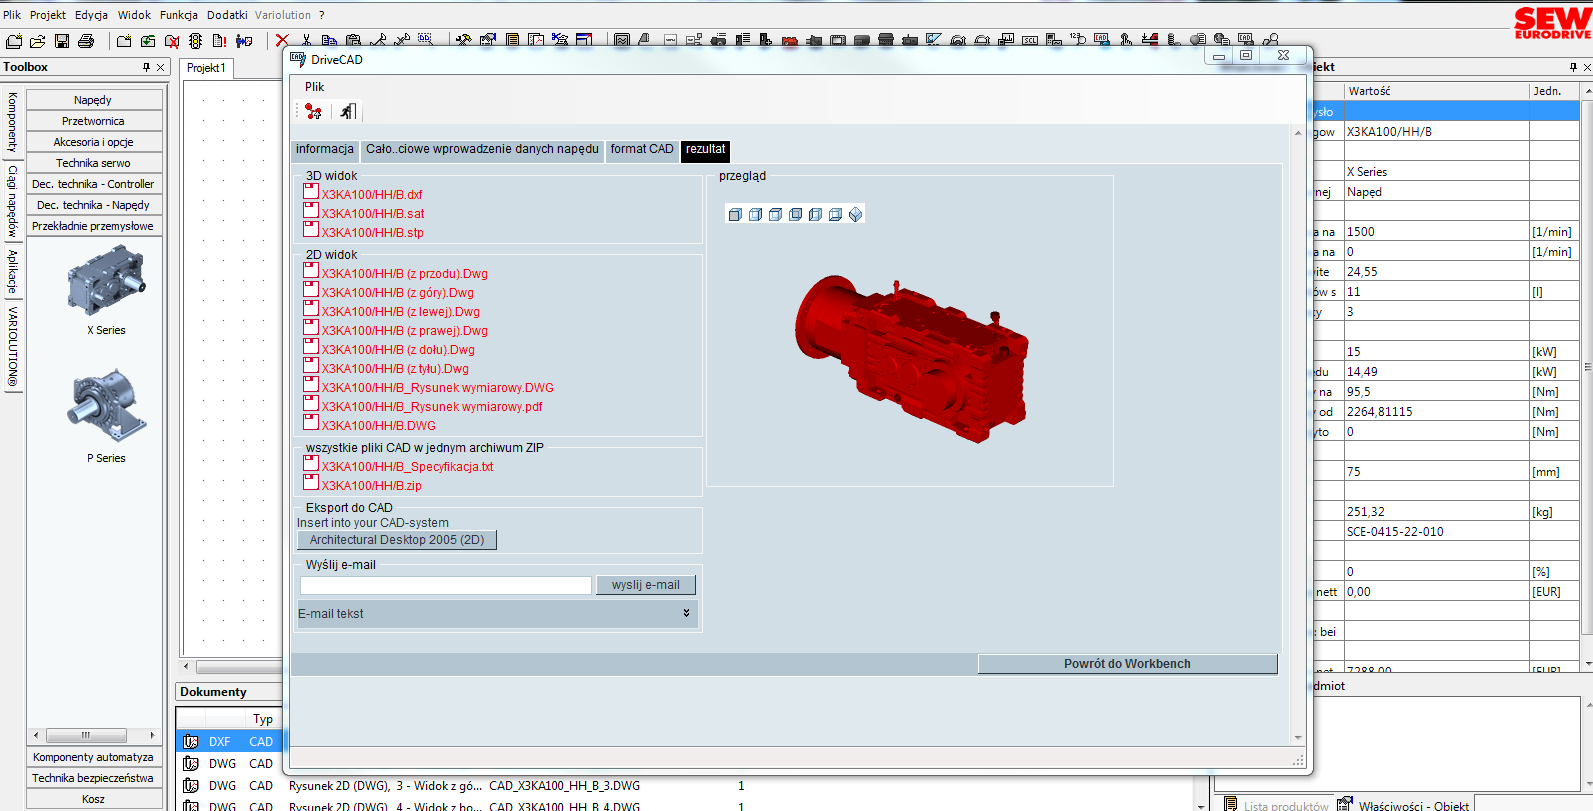Image resolution: width=1593 pixels, height=811 pixels.
Task: Switch to the informacja tab
Action: (x=324, y=150)
